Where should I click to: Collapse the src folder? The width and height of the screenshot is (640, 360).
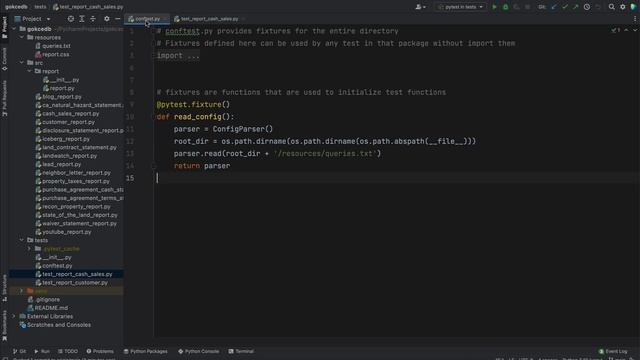tap(22, 63)
